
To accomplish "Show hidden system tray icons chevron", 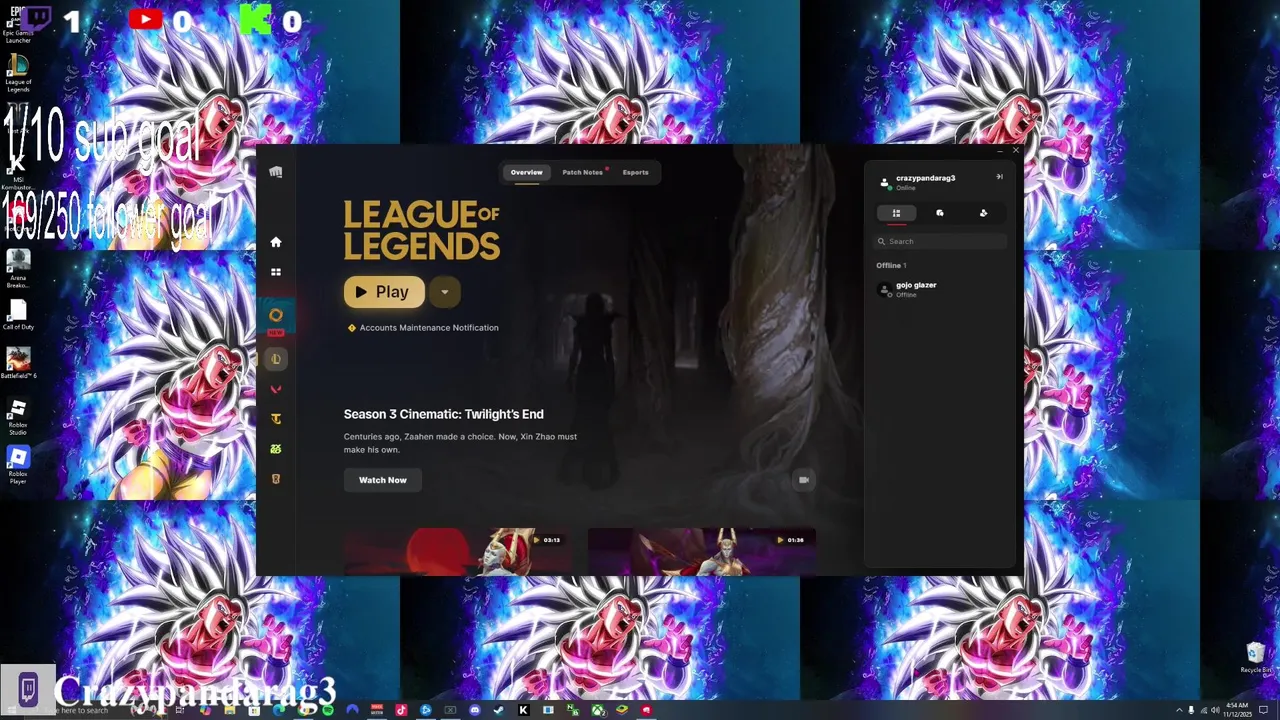I will point(1179,710).
